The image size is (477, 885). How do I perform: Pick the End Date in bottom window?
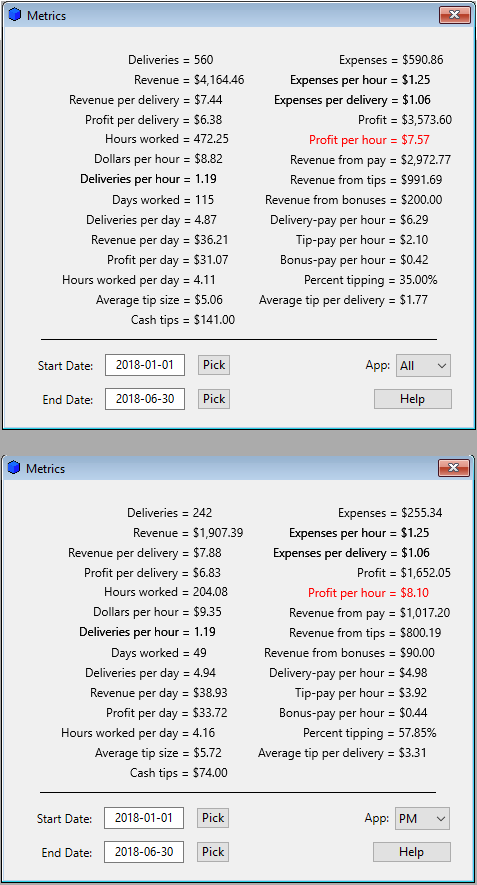coord(213,852)
